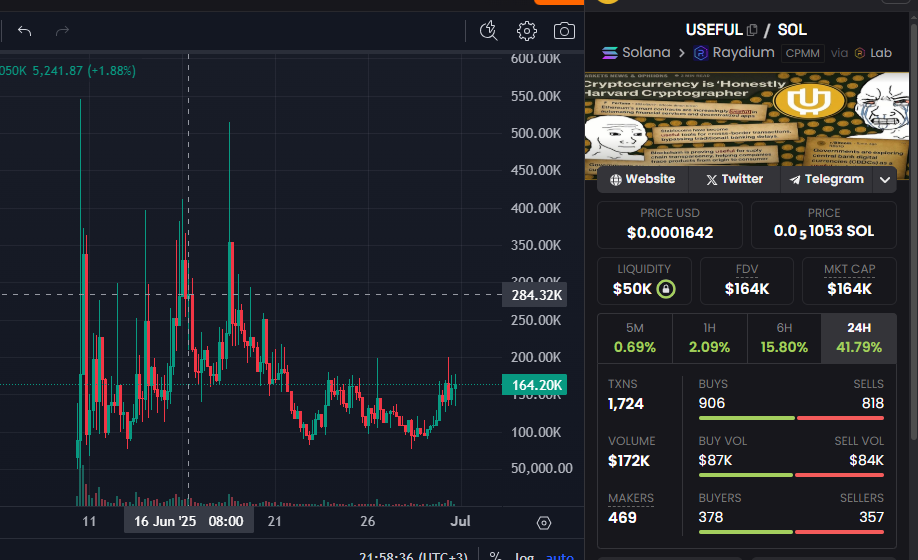918x560 pixels.
Task: Click the USEFUL token name
Action: pyautogui.click(x=714, y=29)
